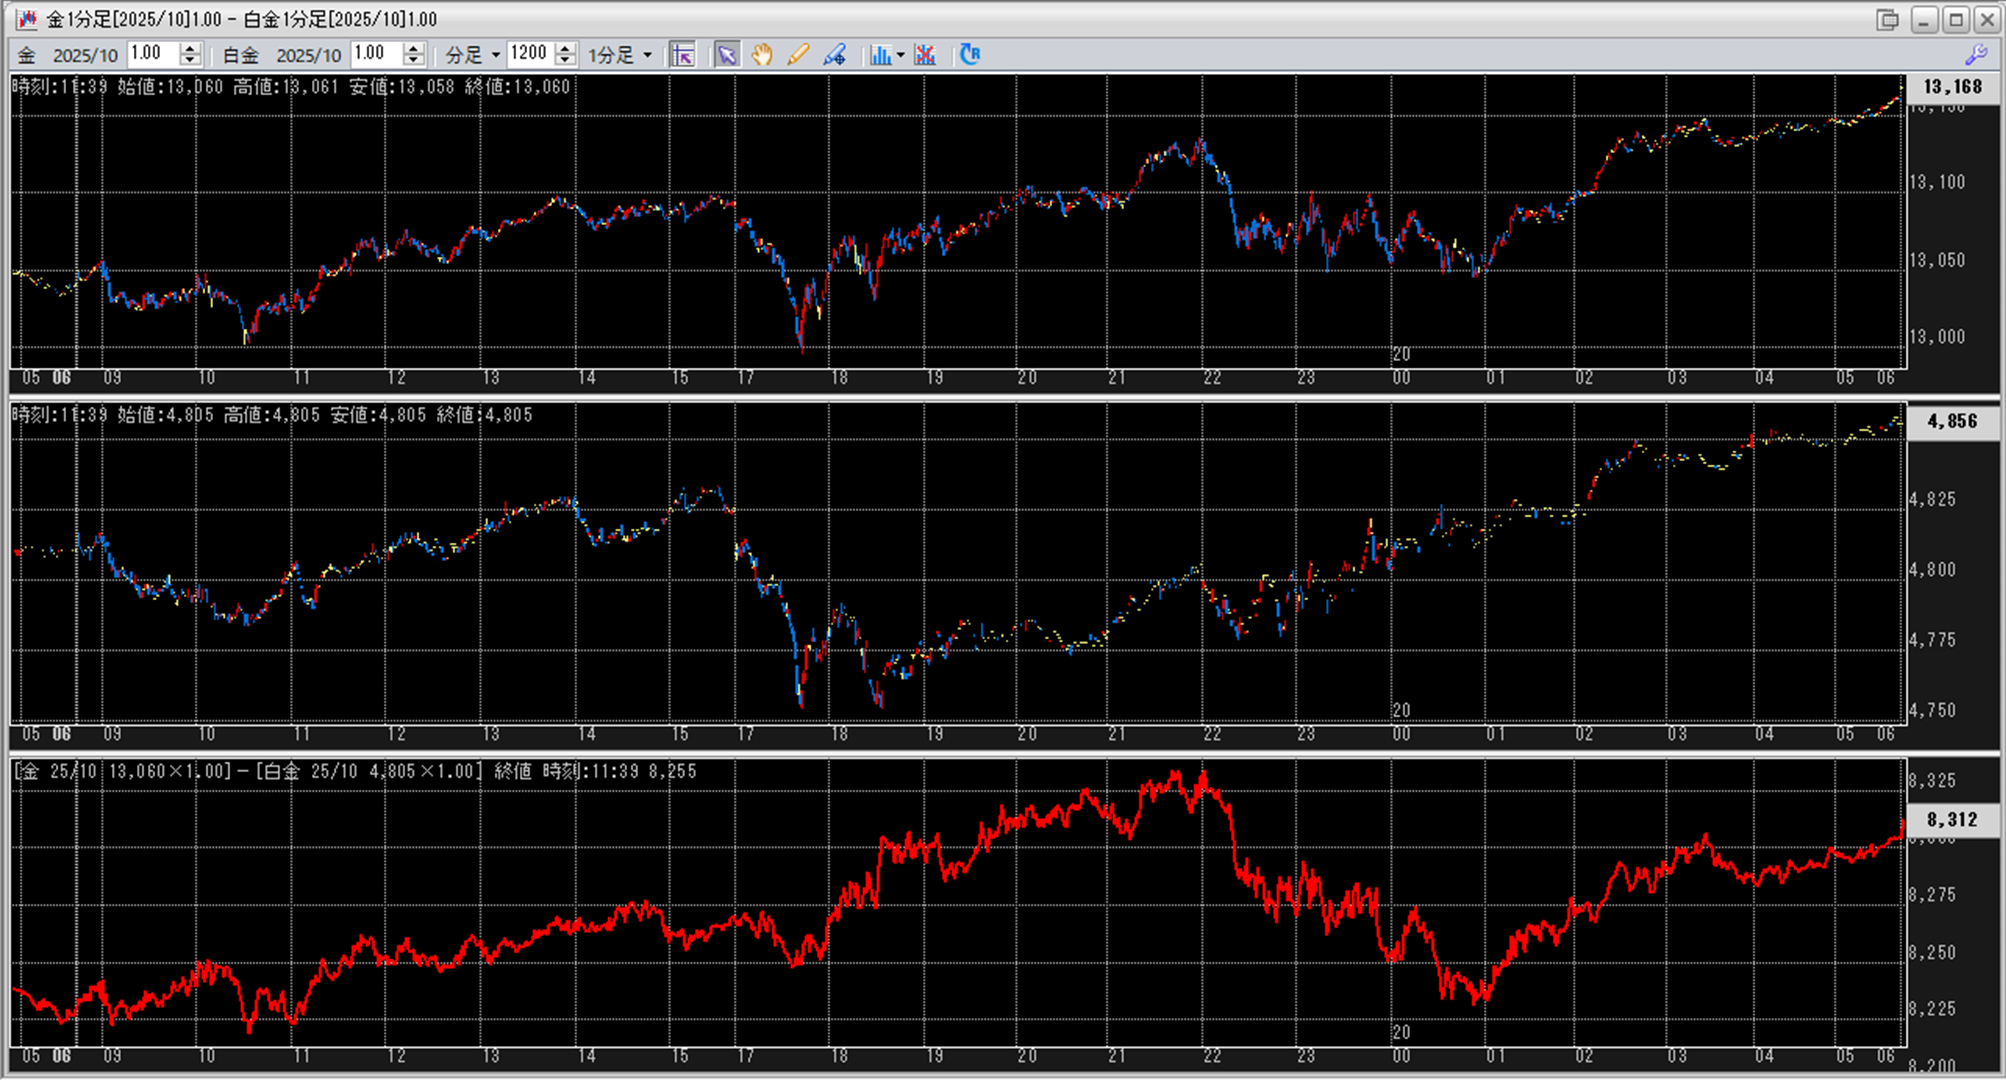The width and height of the screenshot is (2006, 1081).
Task: Open bar chart indicator dropdown arrow
Action: (x=901, y=56)
